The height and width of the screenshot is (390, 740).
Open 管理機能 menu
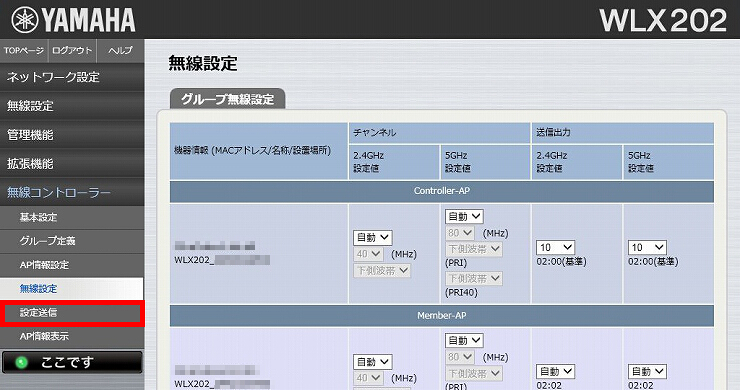(x=72, y=135)
